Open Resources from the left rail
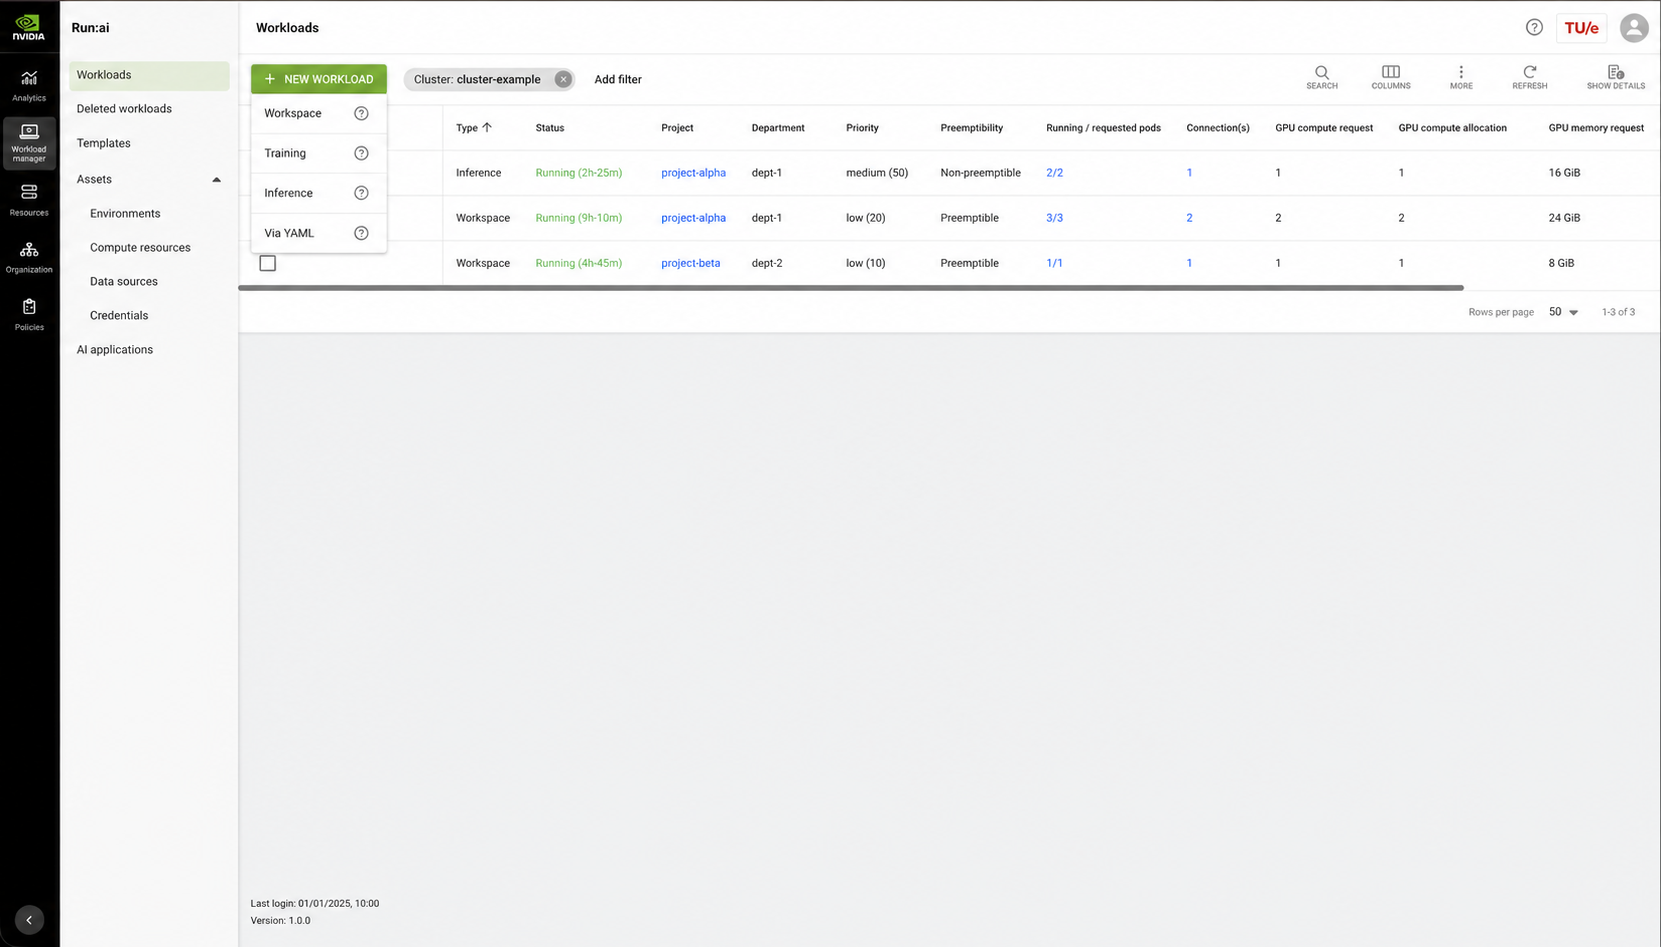Screen dimensions: 1661x947 29,200
